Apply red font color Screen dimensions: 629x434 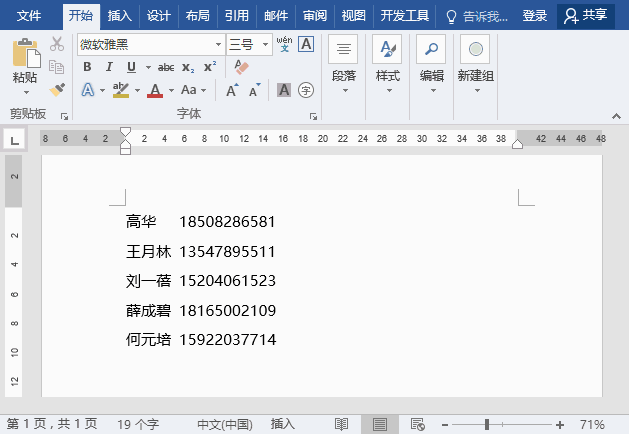(155, 90)
